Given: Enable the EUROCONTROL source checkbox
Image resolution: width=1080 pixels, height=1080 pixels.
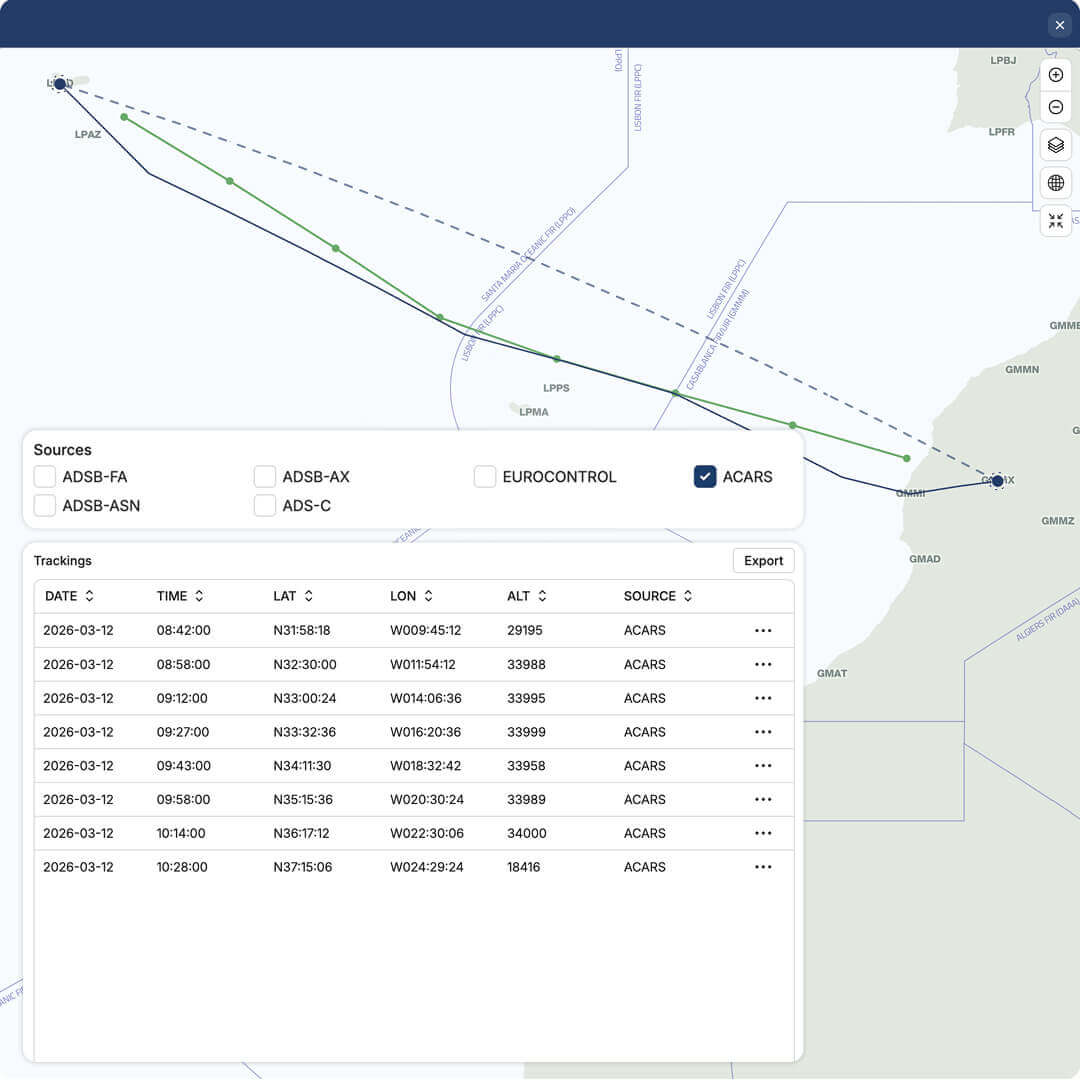Looking at the screenshot, I should 485,477.
